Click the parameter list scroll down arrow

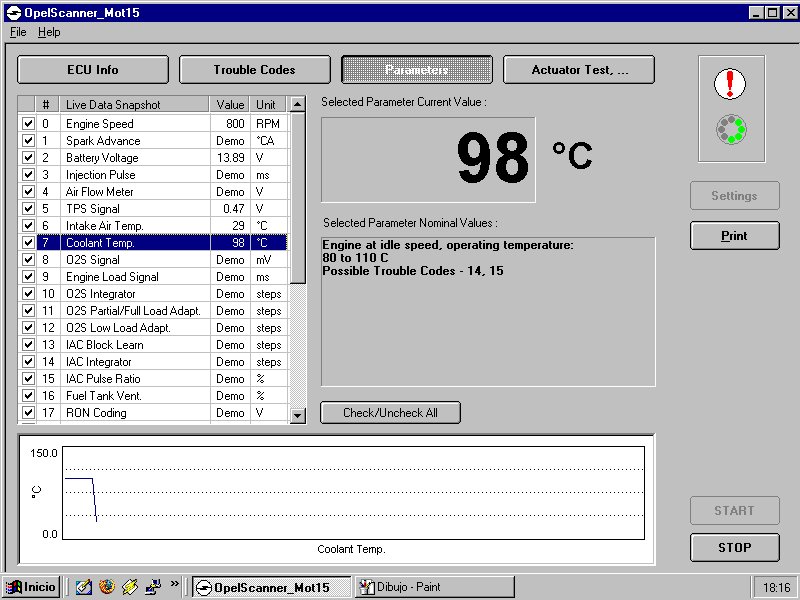pyautogui.click(x=297, y=416)
